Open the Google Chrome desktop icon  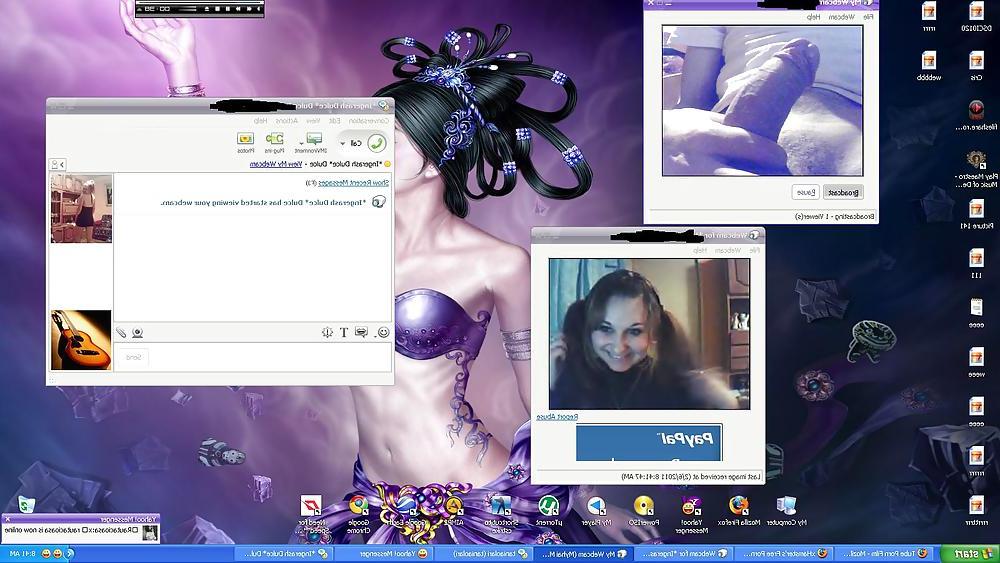point(358,515)
